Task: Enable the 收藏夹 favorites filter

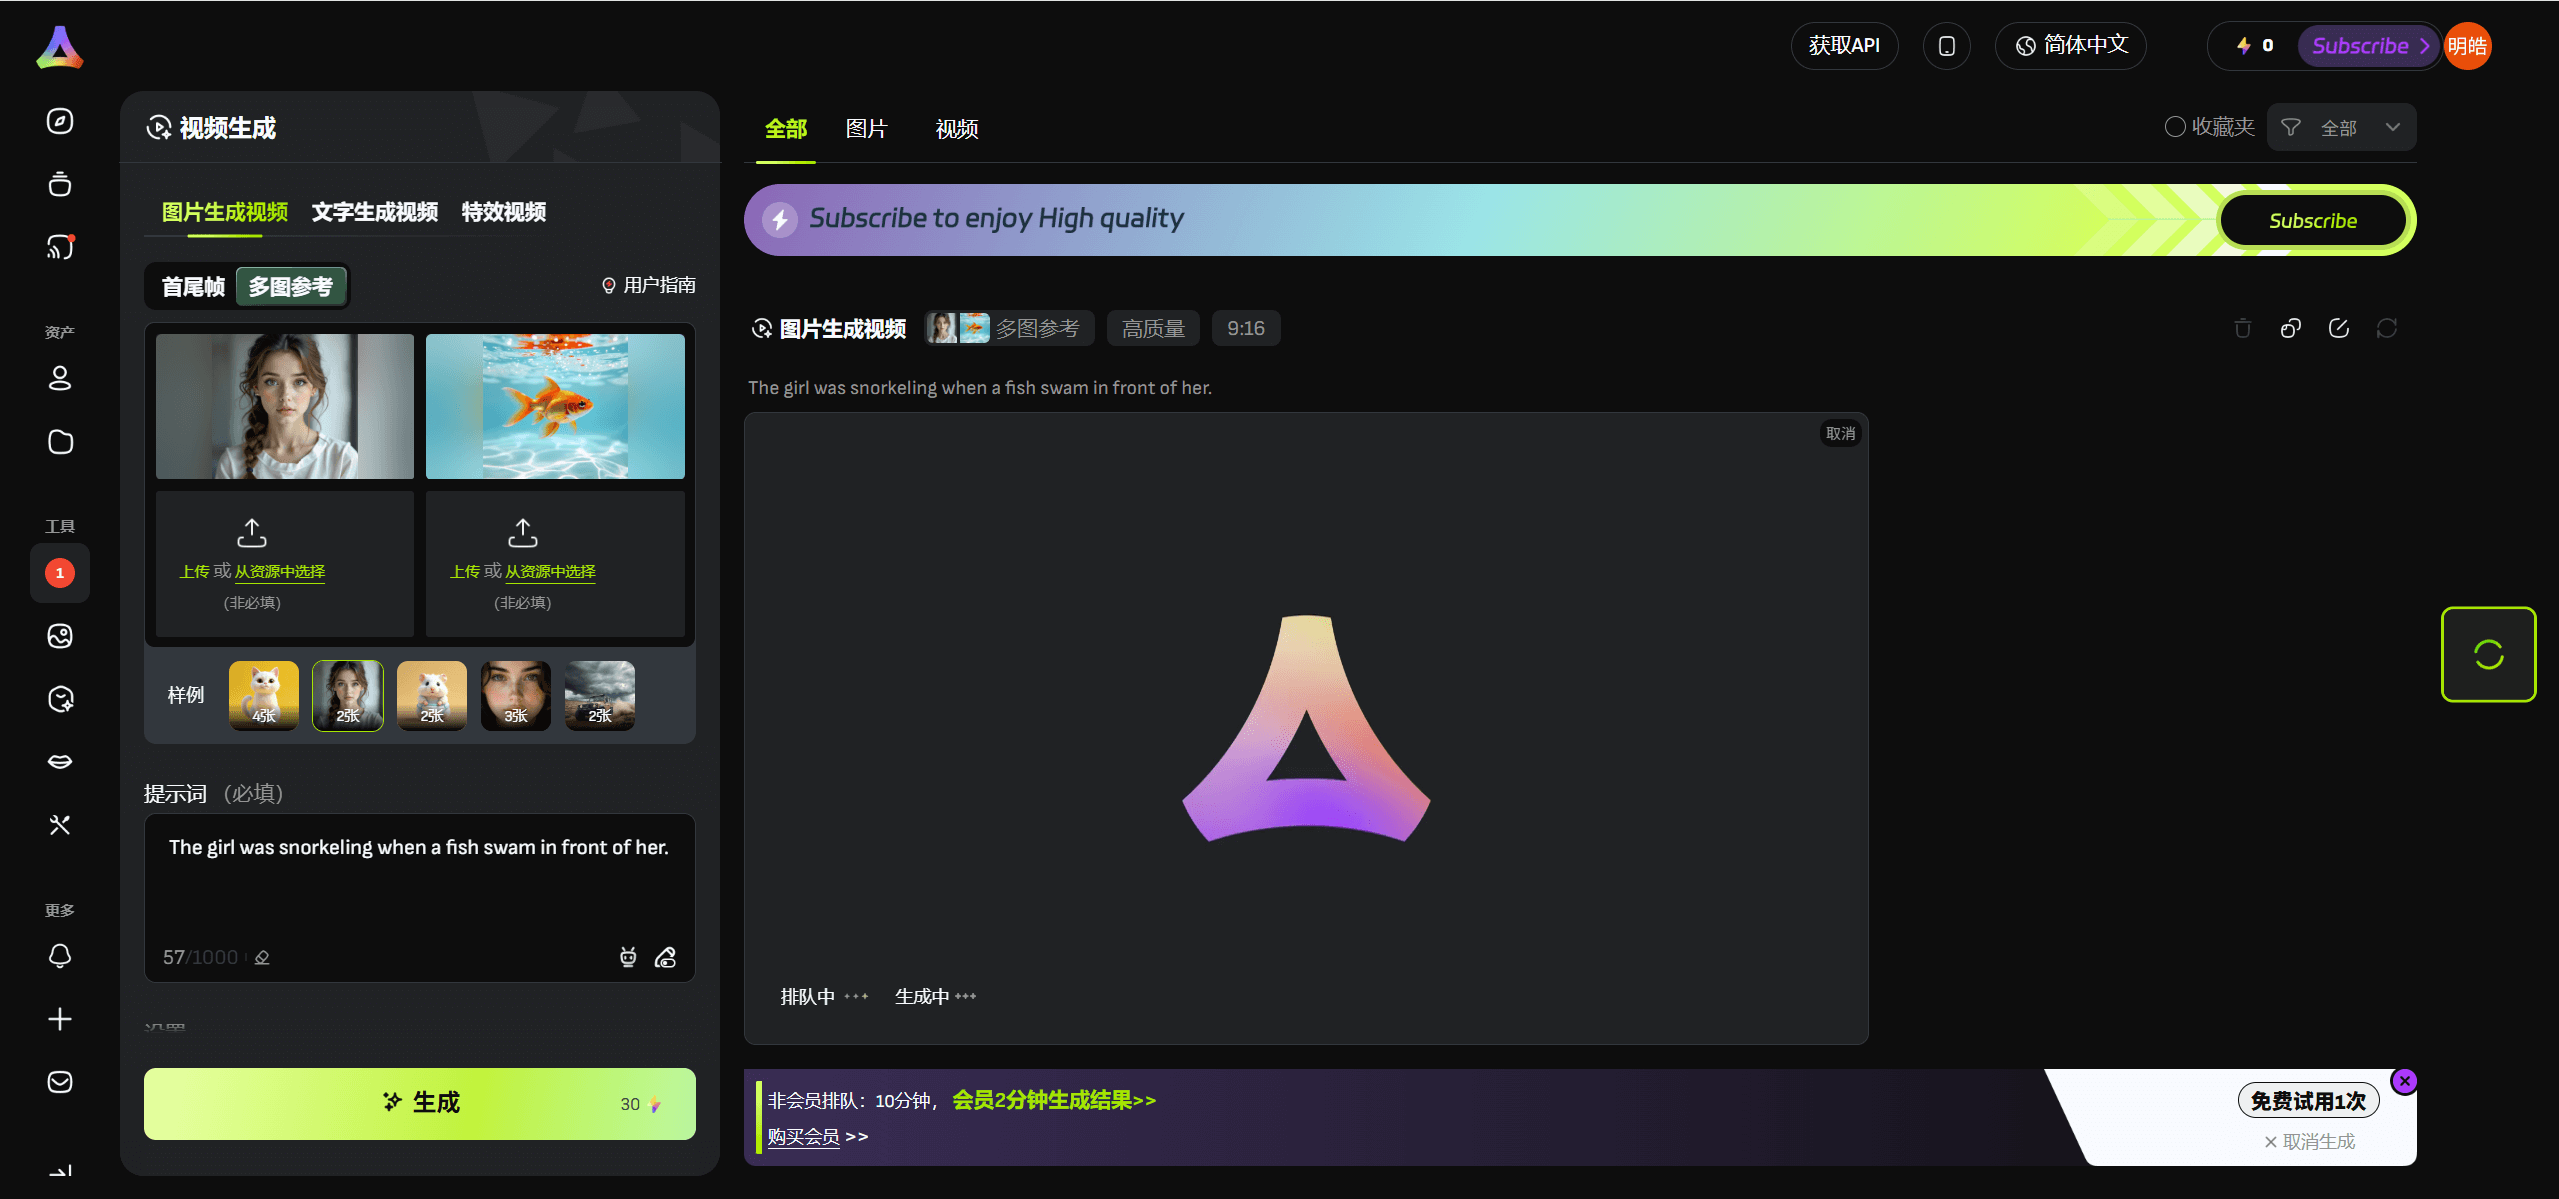Action: tap(2209, 126)
